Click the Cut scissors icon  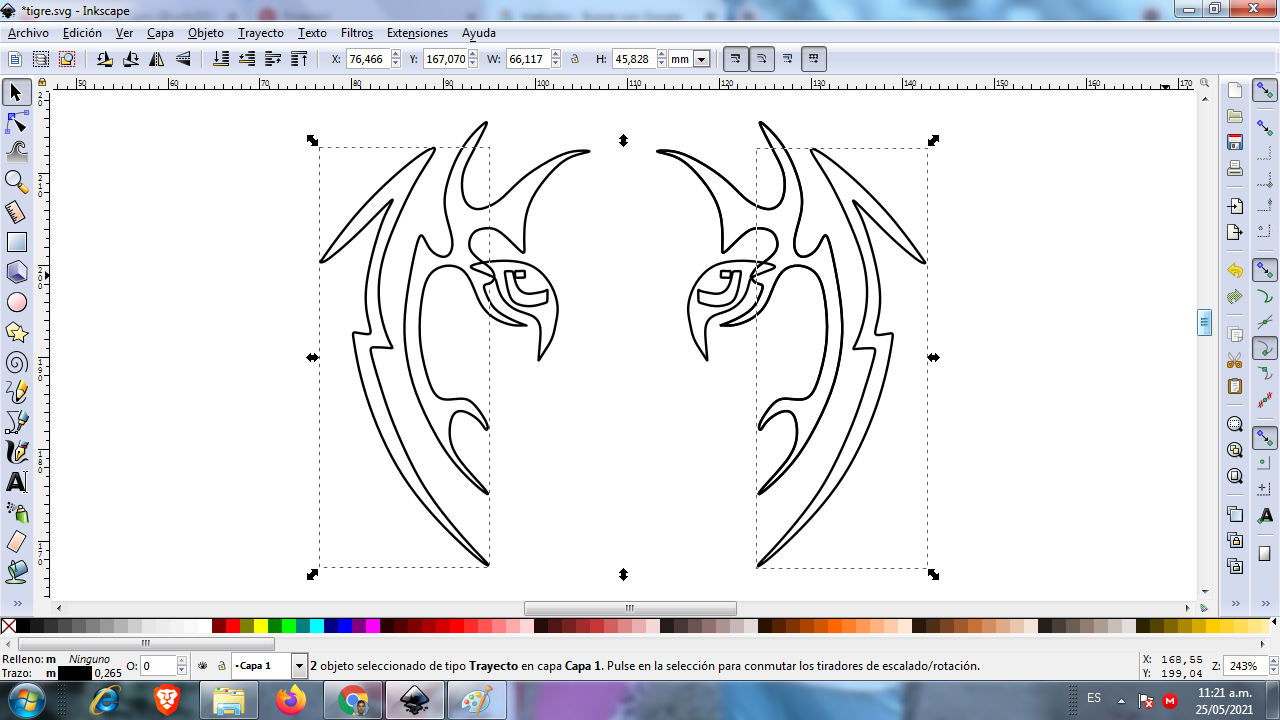(1235, 360)
